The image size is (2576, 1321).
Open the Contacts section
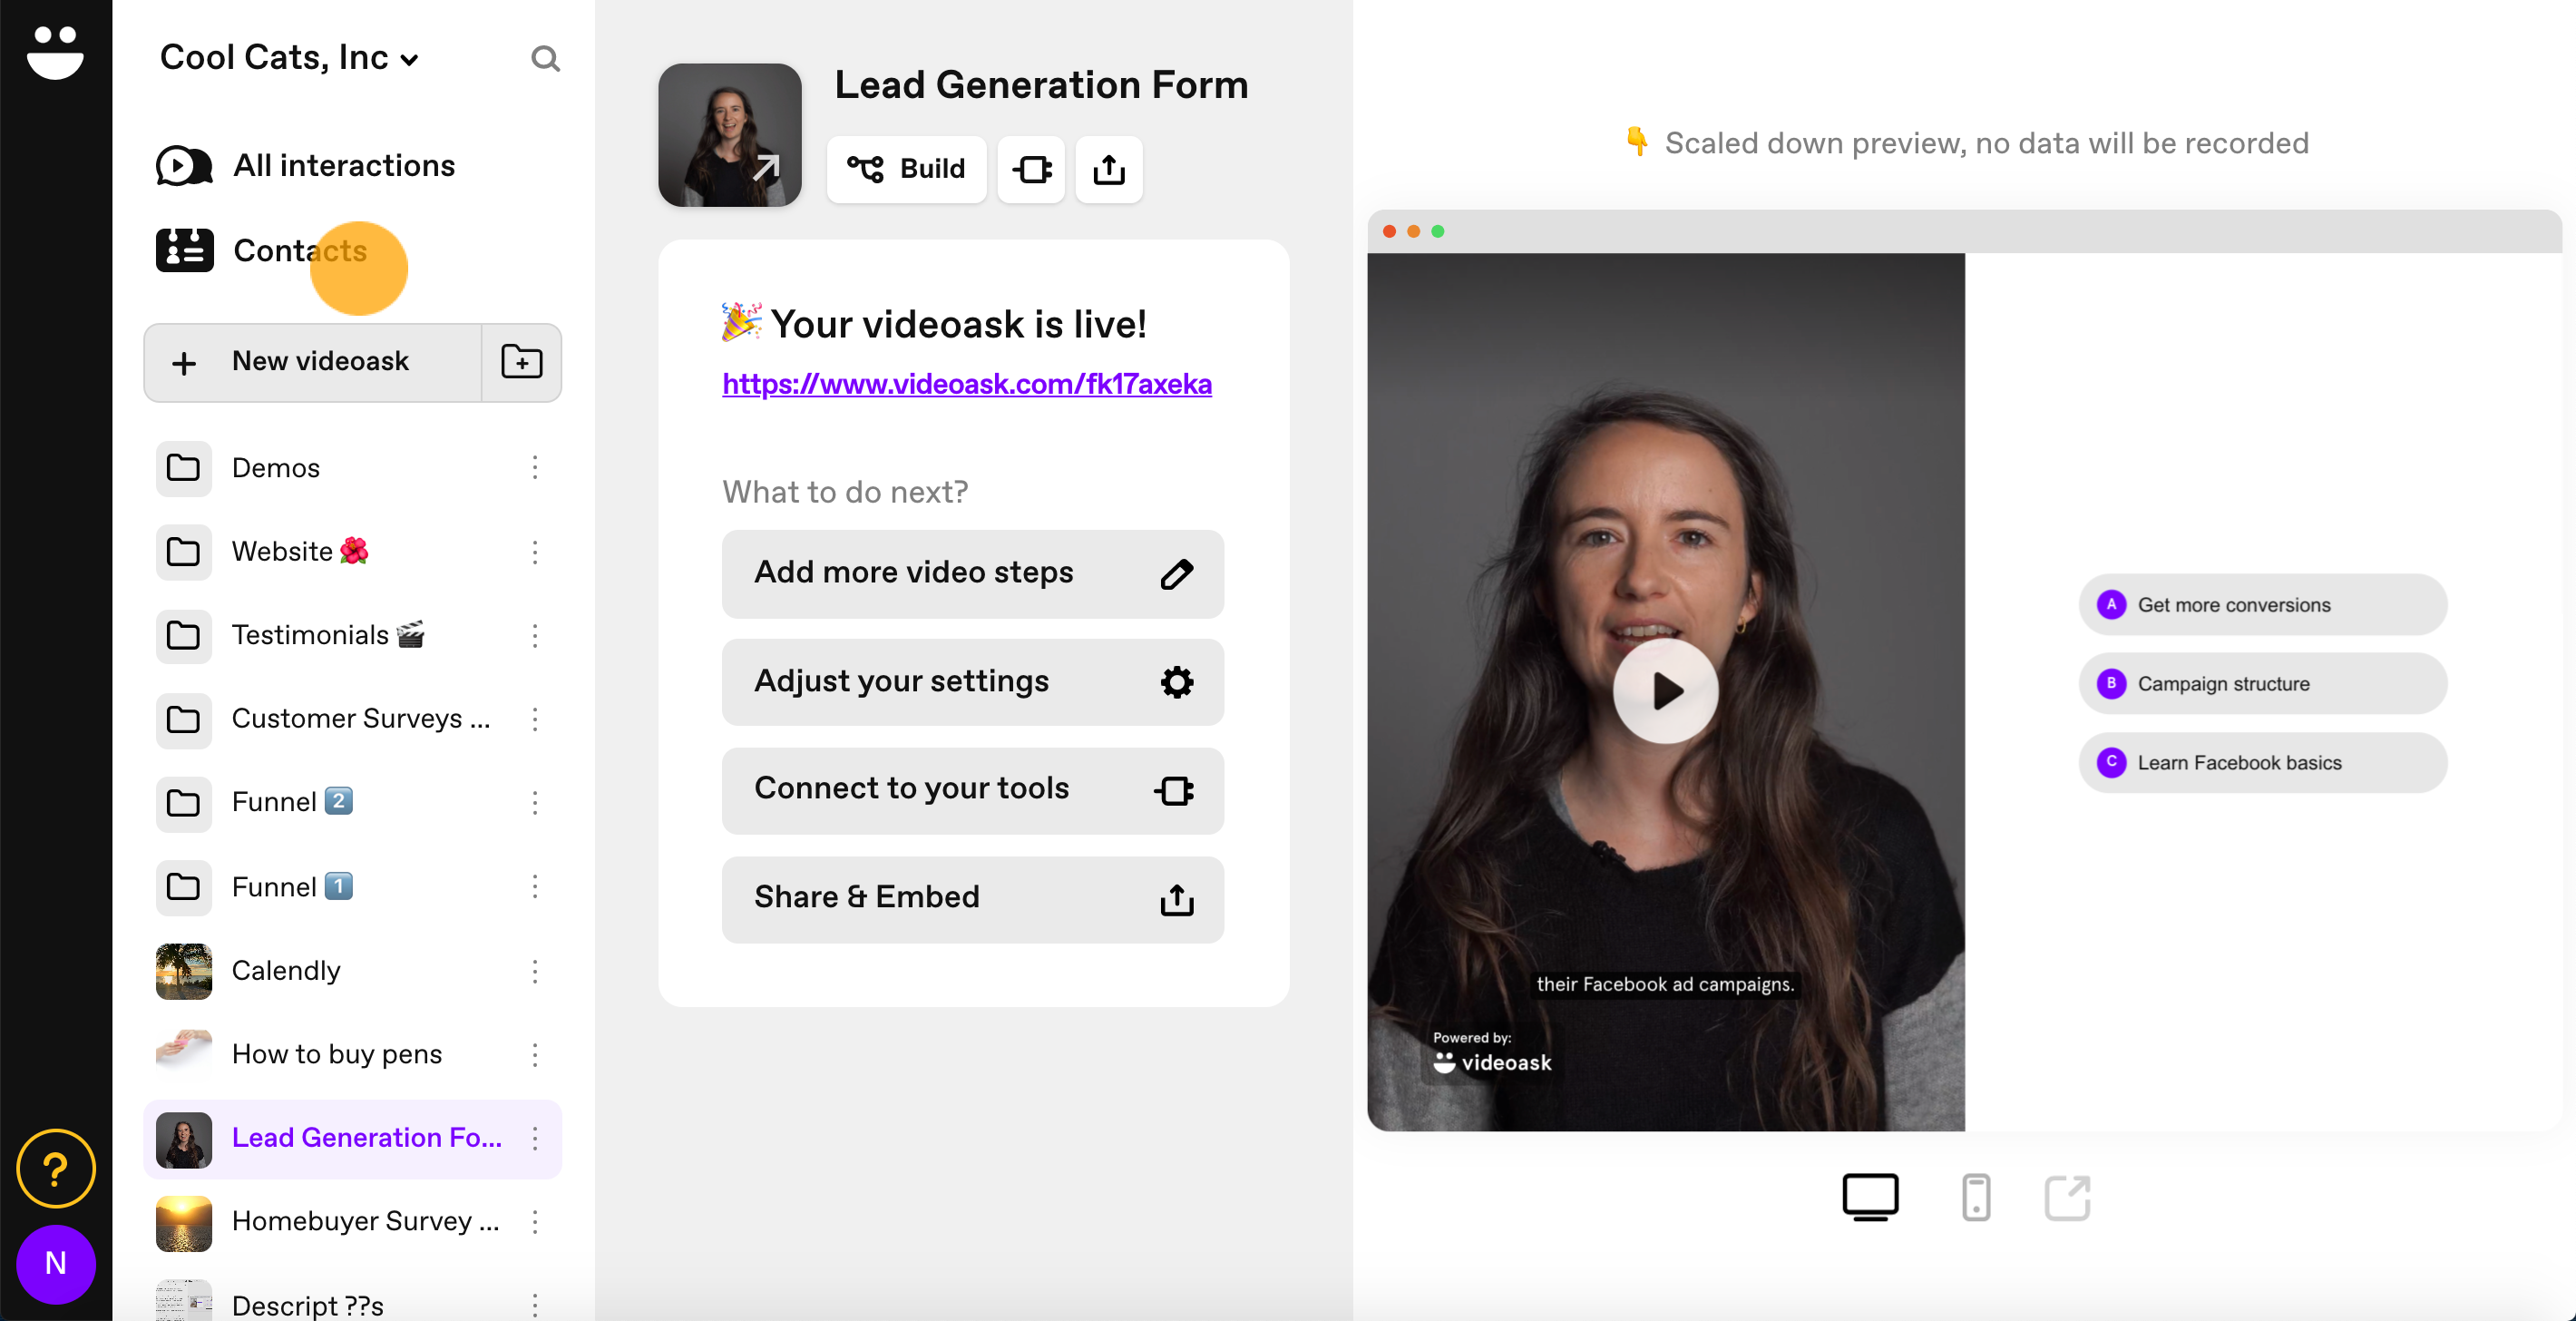coord(262,251)
